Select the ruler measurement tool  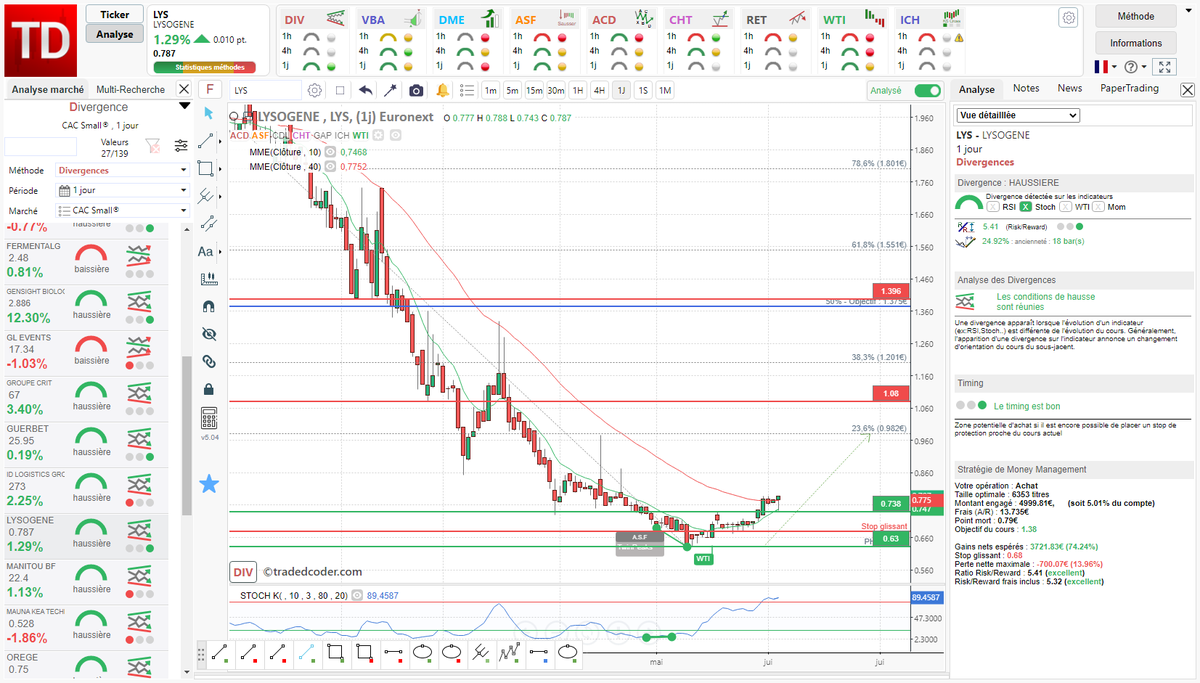208,279
